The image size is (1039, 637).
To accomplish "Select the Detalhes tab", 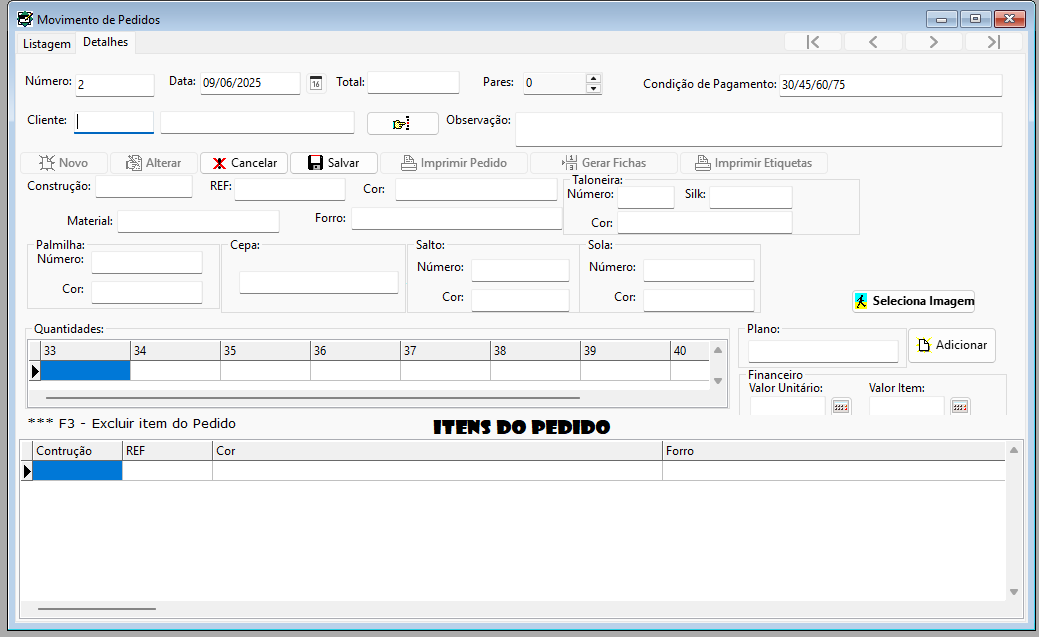I will pyautogui.click(x=104, y=42).
